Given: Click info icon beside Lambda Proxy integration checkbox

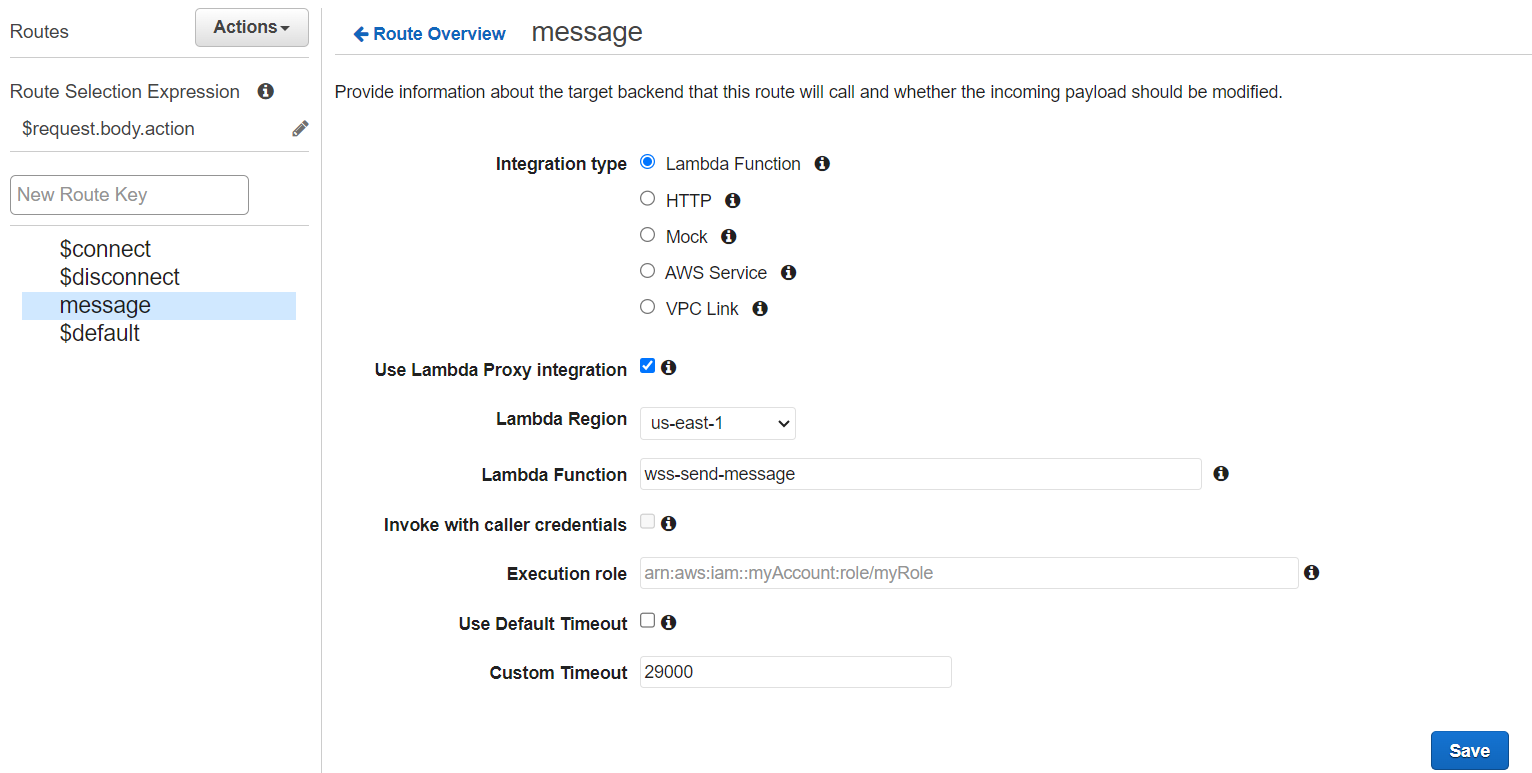Looking at the screenshot, I should pyautogui.click(x=669, y=367).
